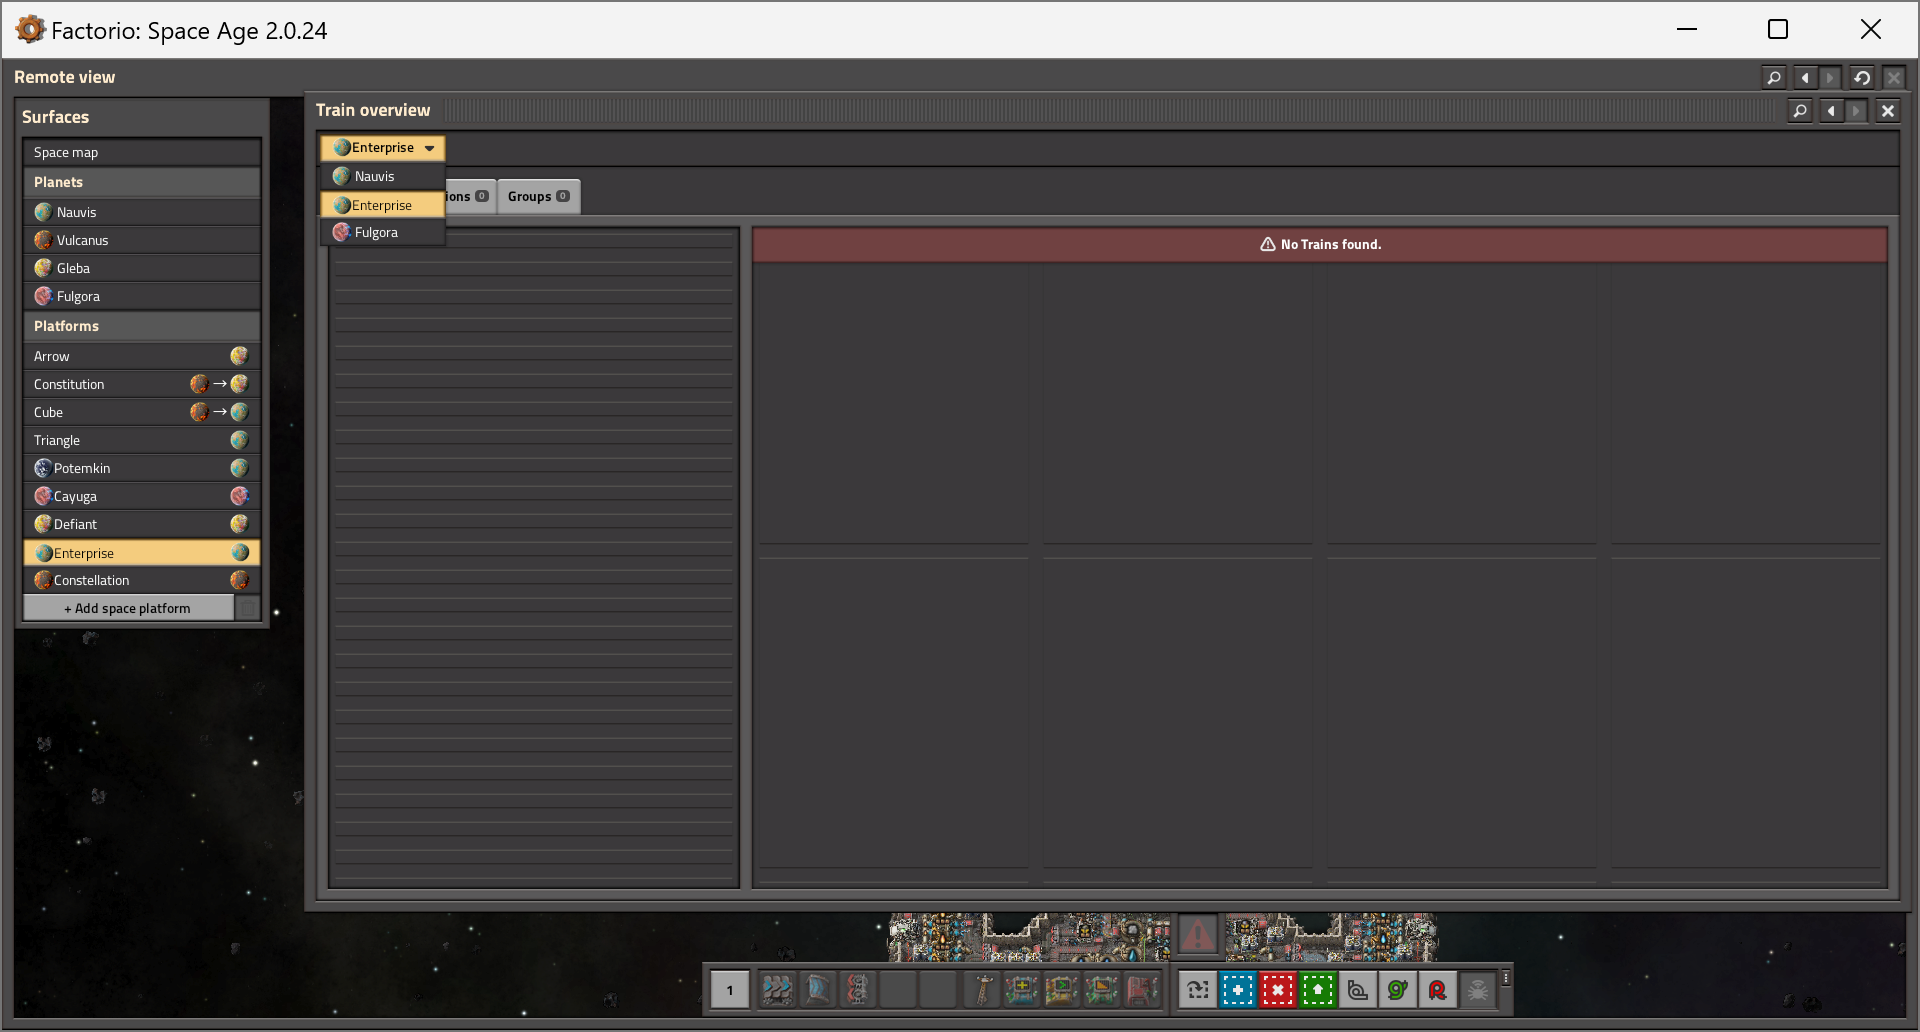
Task: Select the red machine item in the last quickbar slot
Action: [1142, 990]
